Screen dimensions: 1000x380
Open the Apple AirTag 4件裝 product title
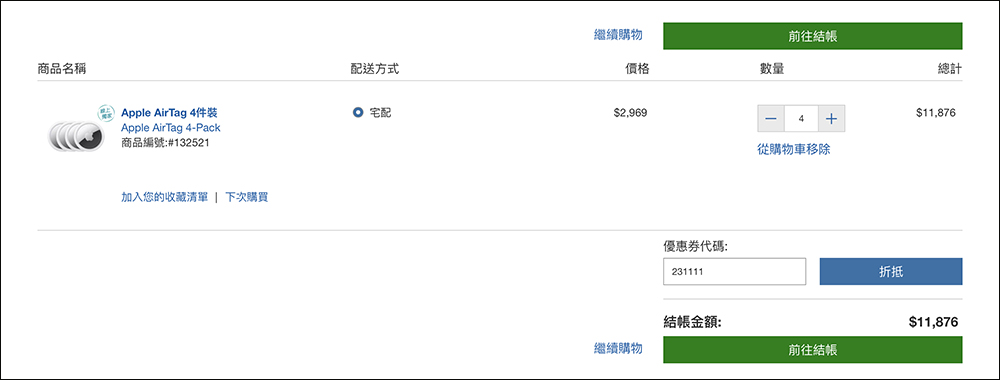[170, 113]
